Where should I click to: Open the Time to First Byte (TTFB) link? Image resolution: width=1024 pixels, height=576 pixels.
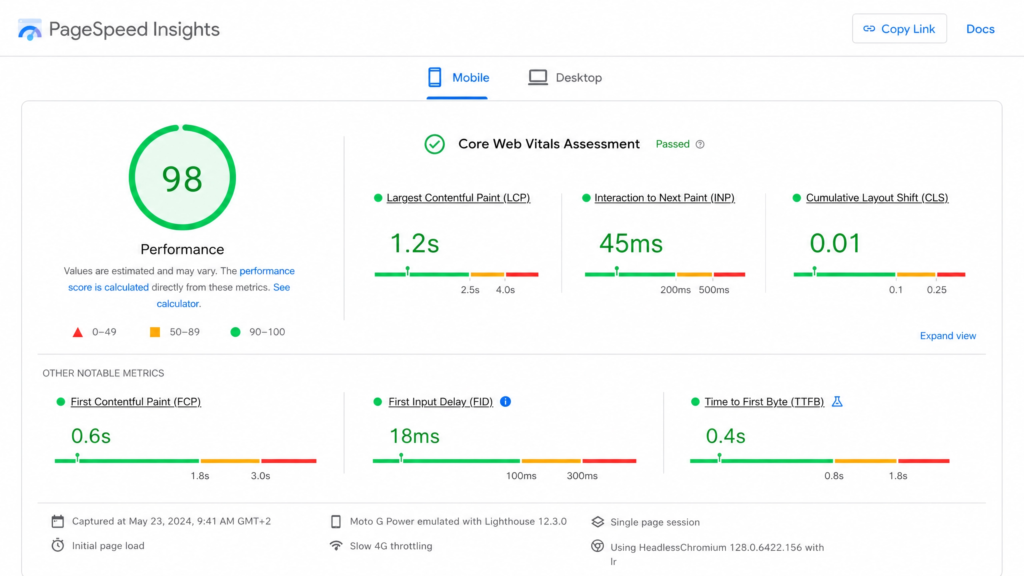[x=764, y=402]
